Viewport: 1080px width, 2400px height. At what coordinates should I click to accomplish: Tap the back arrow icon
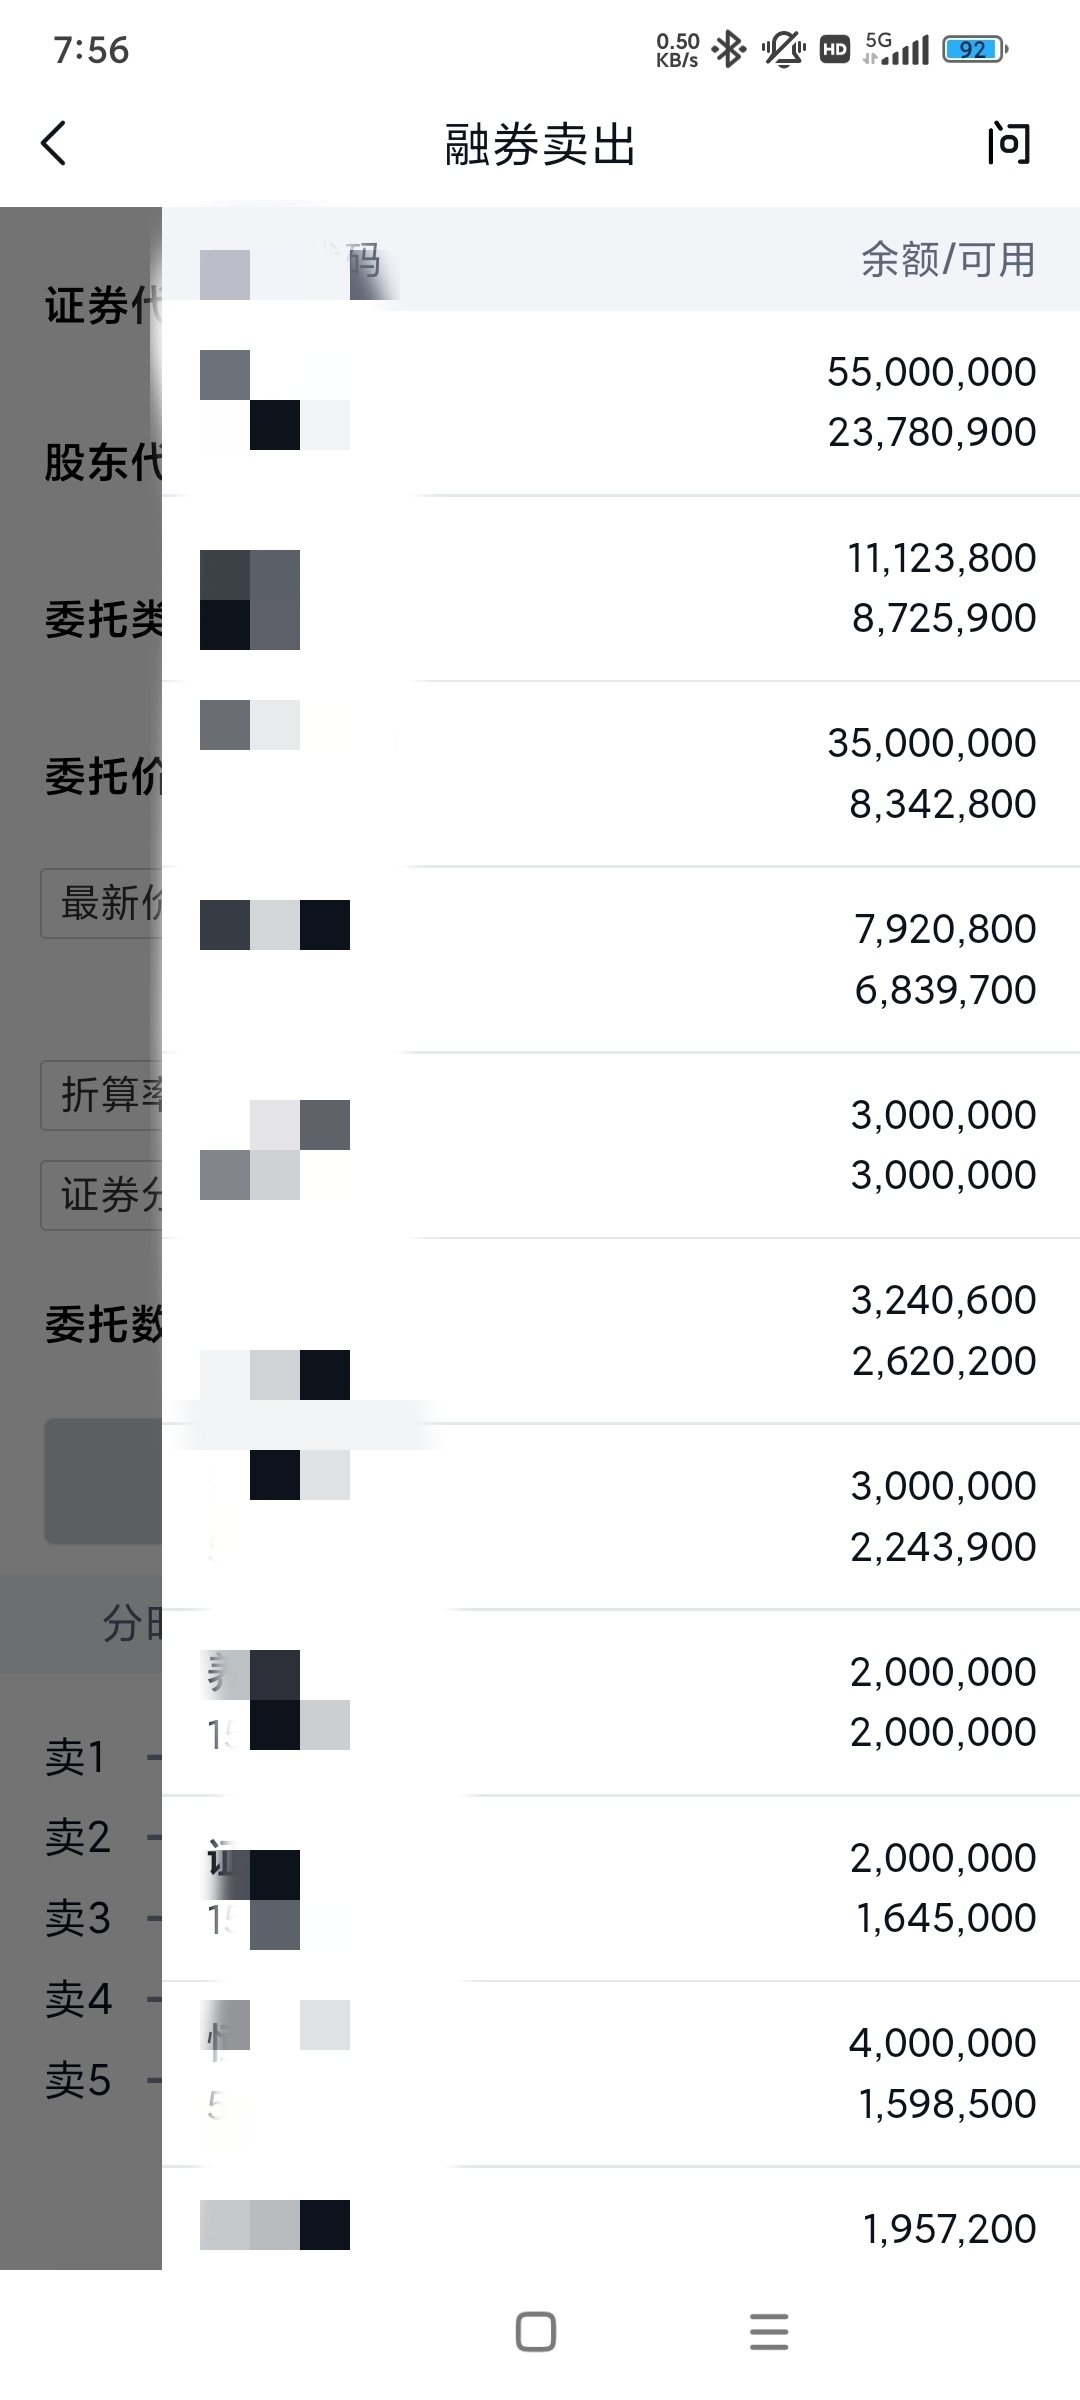pos(54,143)
